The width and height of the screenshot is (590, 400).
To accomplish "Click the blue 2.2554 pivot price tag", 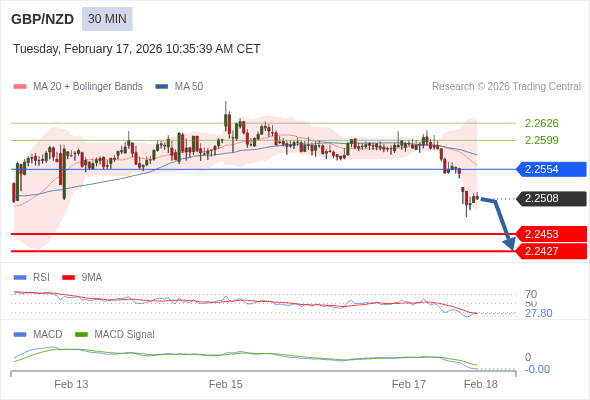I will click(x=551, y=169).
